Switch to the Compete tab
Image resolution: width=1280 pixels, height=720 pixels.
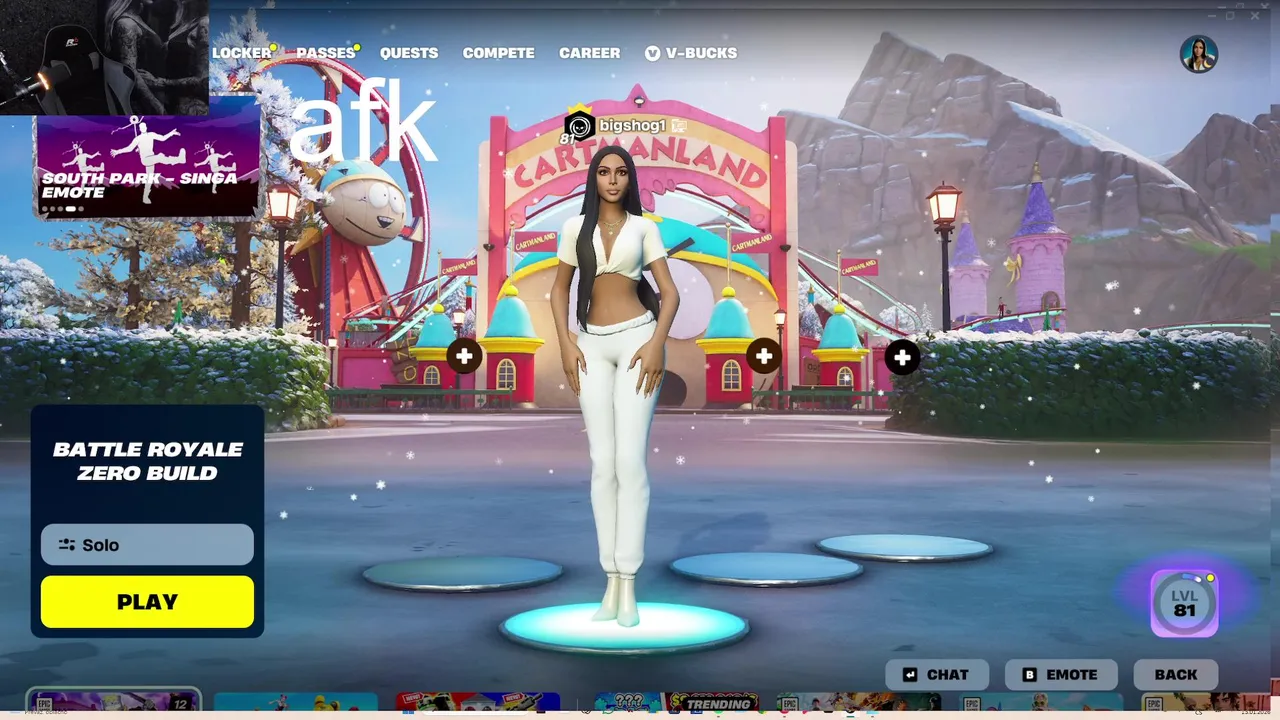tap(498, 53)
